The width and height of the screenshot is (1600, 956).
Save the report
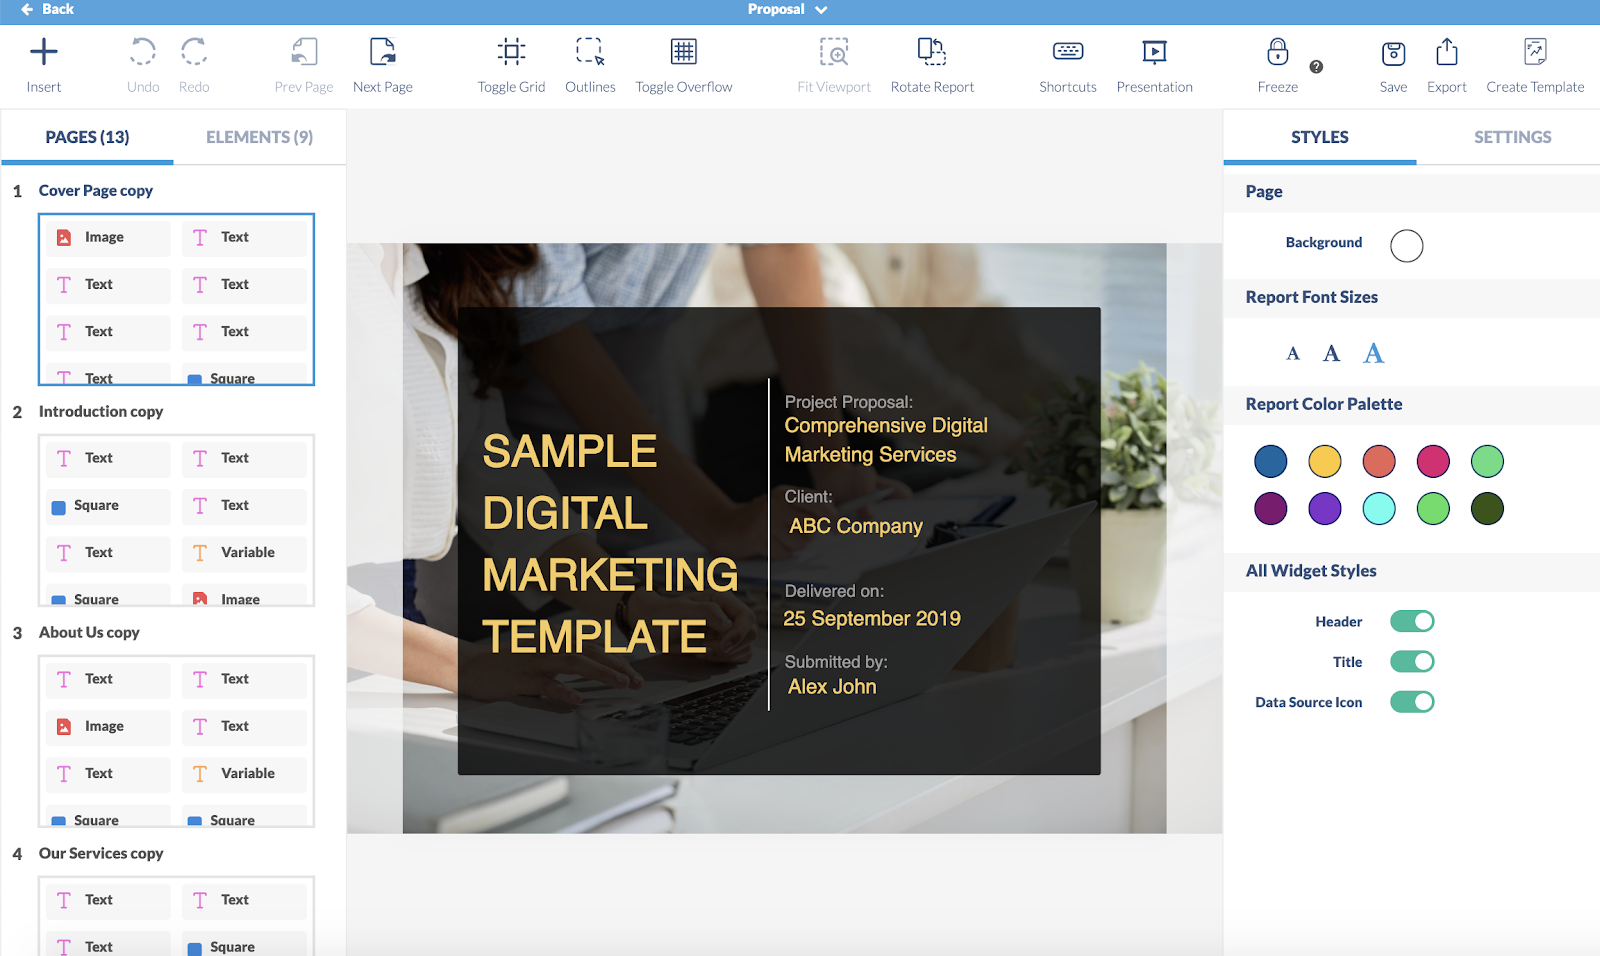tap(1393, 66)
